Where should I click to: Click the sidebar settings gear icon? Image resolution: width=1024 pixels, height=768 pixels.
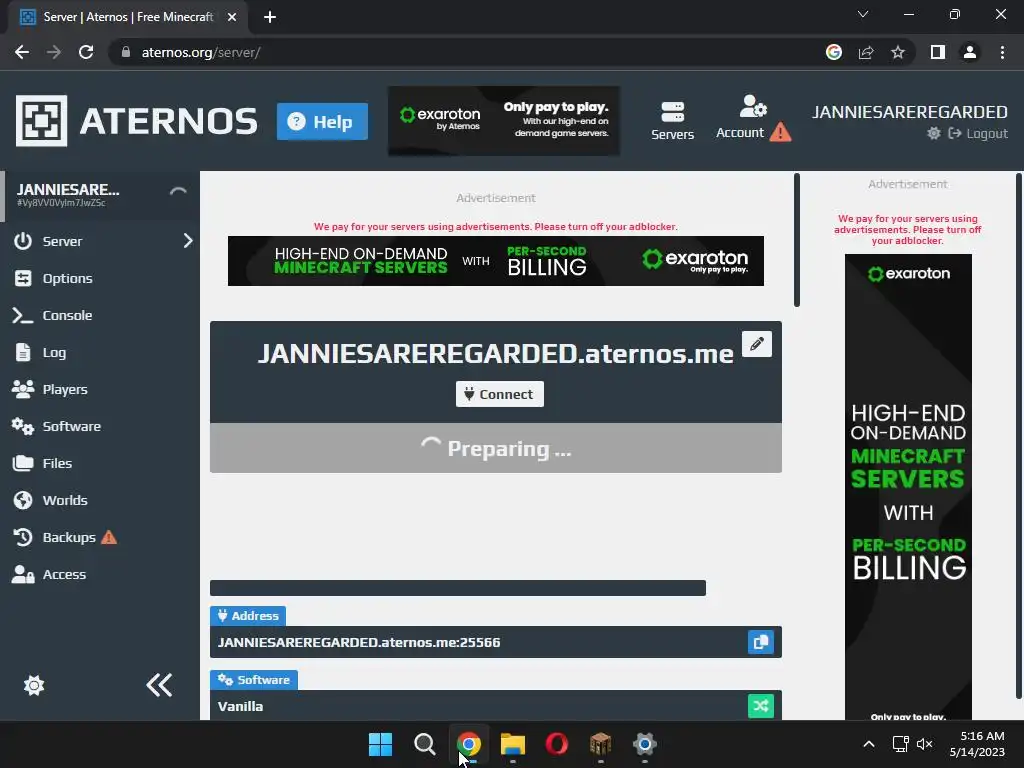[34, 685]
